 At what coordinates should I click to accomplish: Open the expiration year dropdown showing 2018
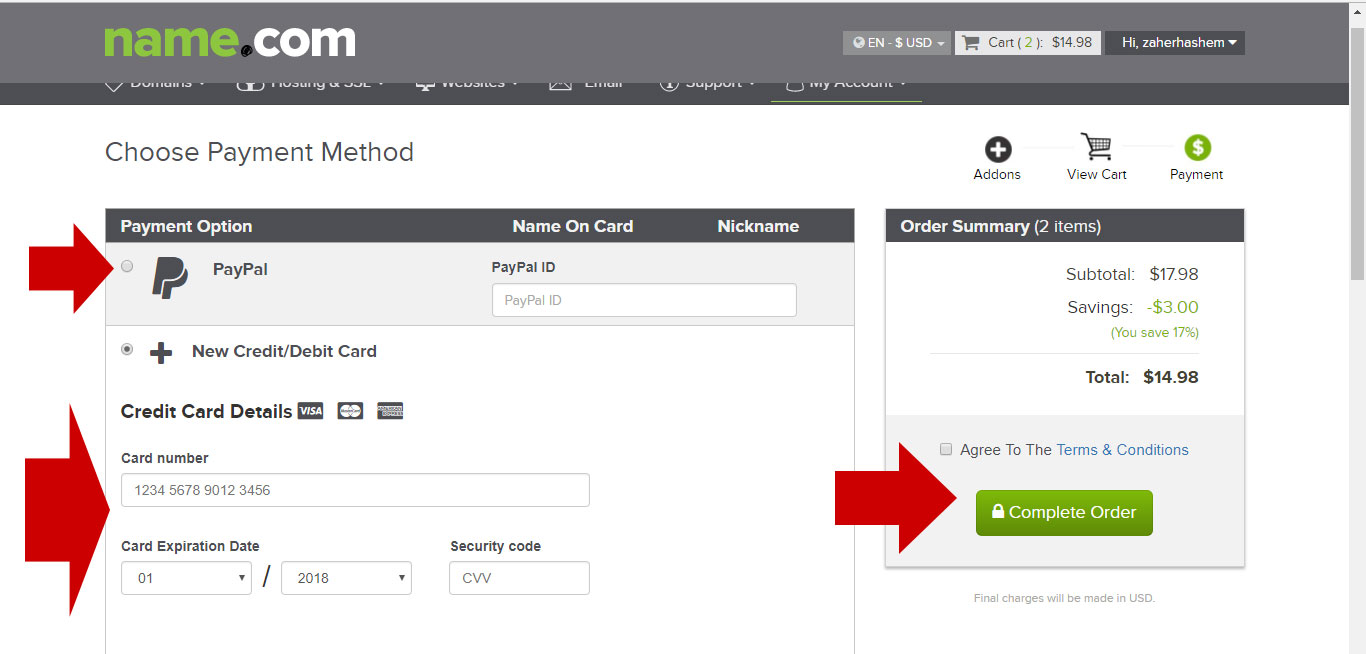[x=346, y=578]
